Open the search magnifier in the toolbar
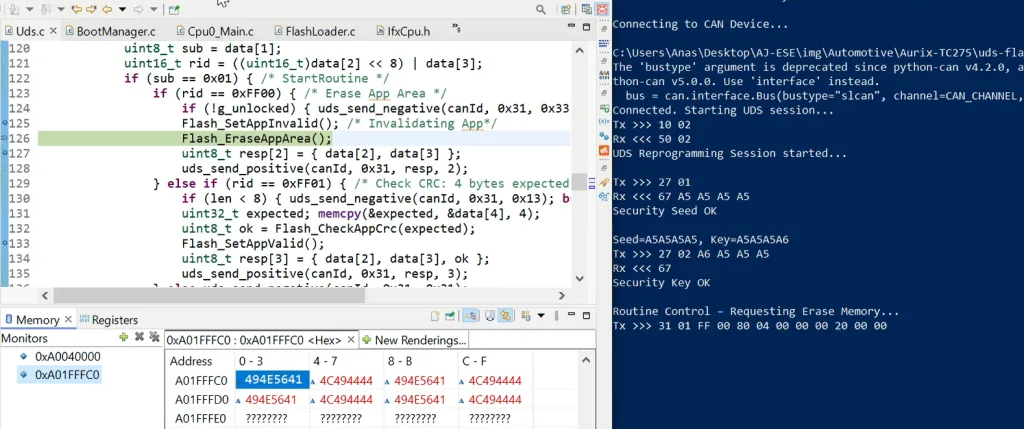 click(x=541, y=9)
